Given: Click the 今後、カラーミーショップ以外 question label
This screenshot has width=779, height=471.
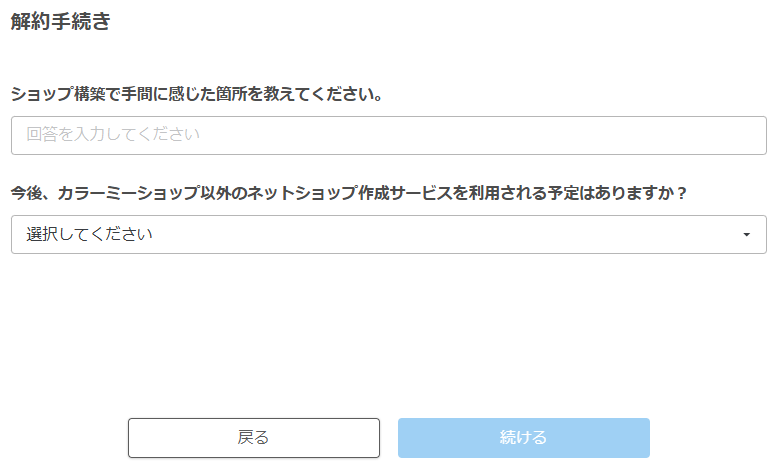Looking at the screenshot, I should 349,193.
